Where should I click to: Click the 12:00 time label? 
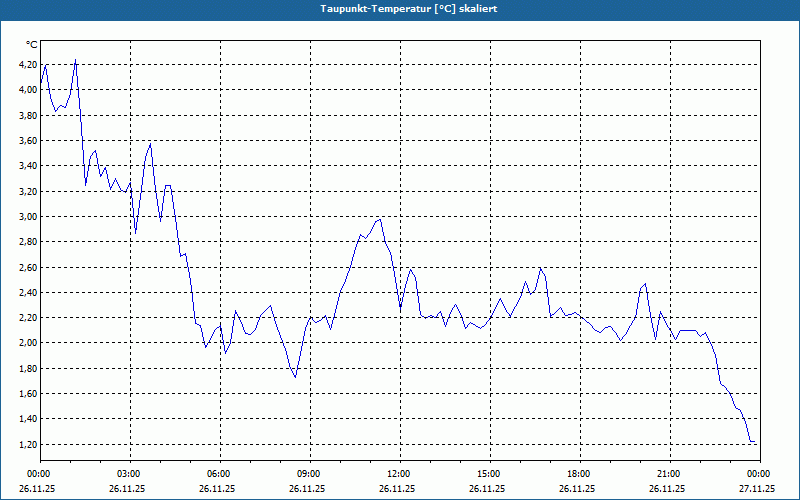coord(397,474)
